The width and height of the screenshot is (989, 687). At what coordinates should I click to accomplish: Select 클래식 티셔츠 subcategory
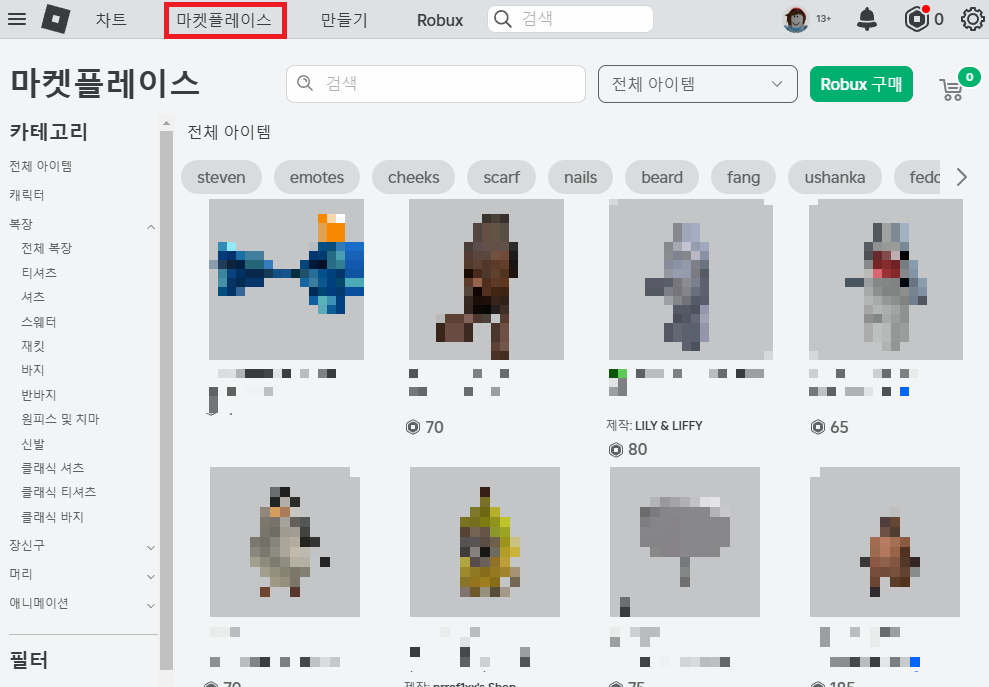tap(59, 492)
